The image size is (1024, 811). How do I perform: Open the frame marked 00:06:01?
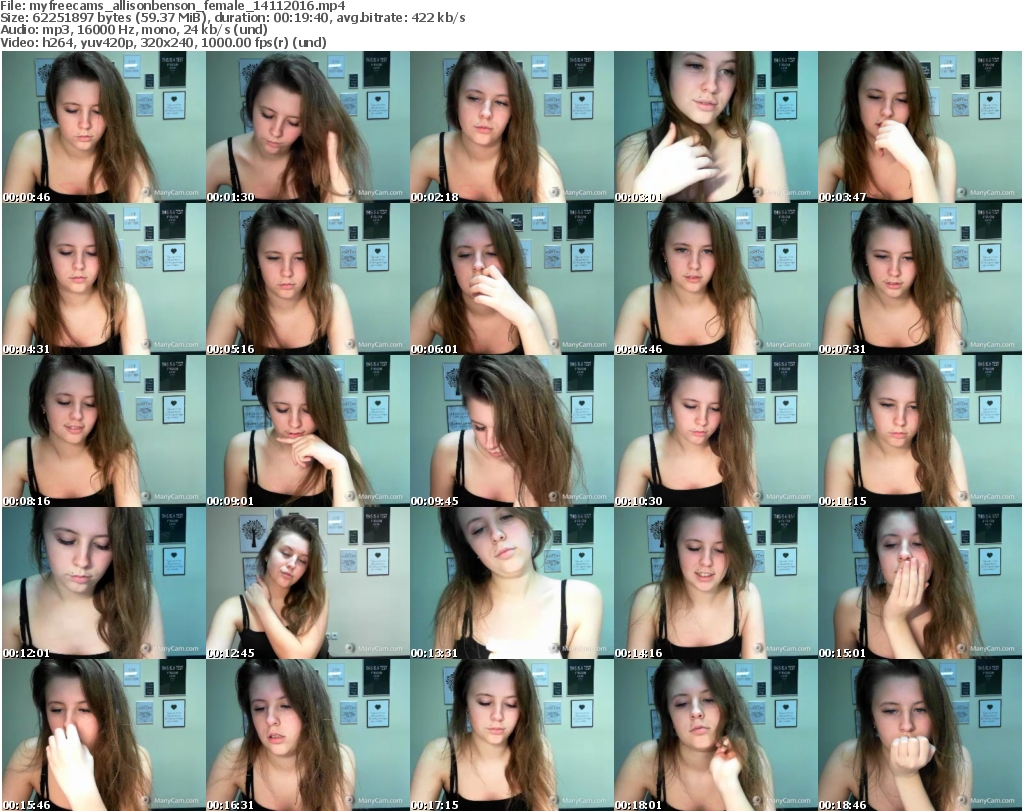(x=511, y=279)
